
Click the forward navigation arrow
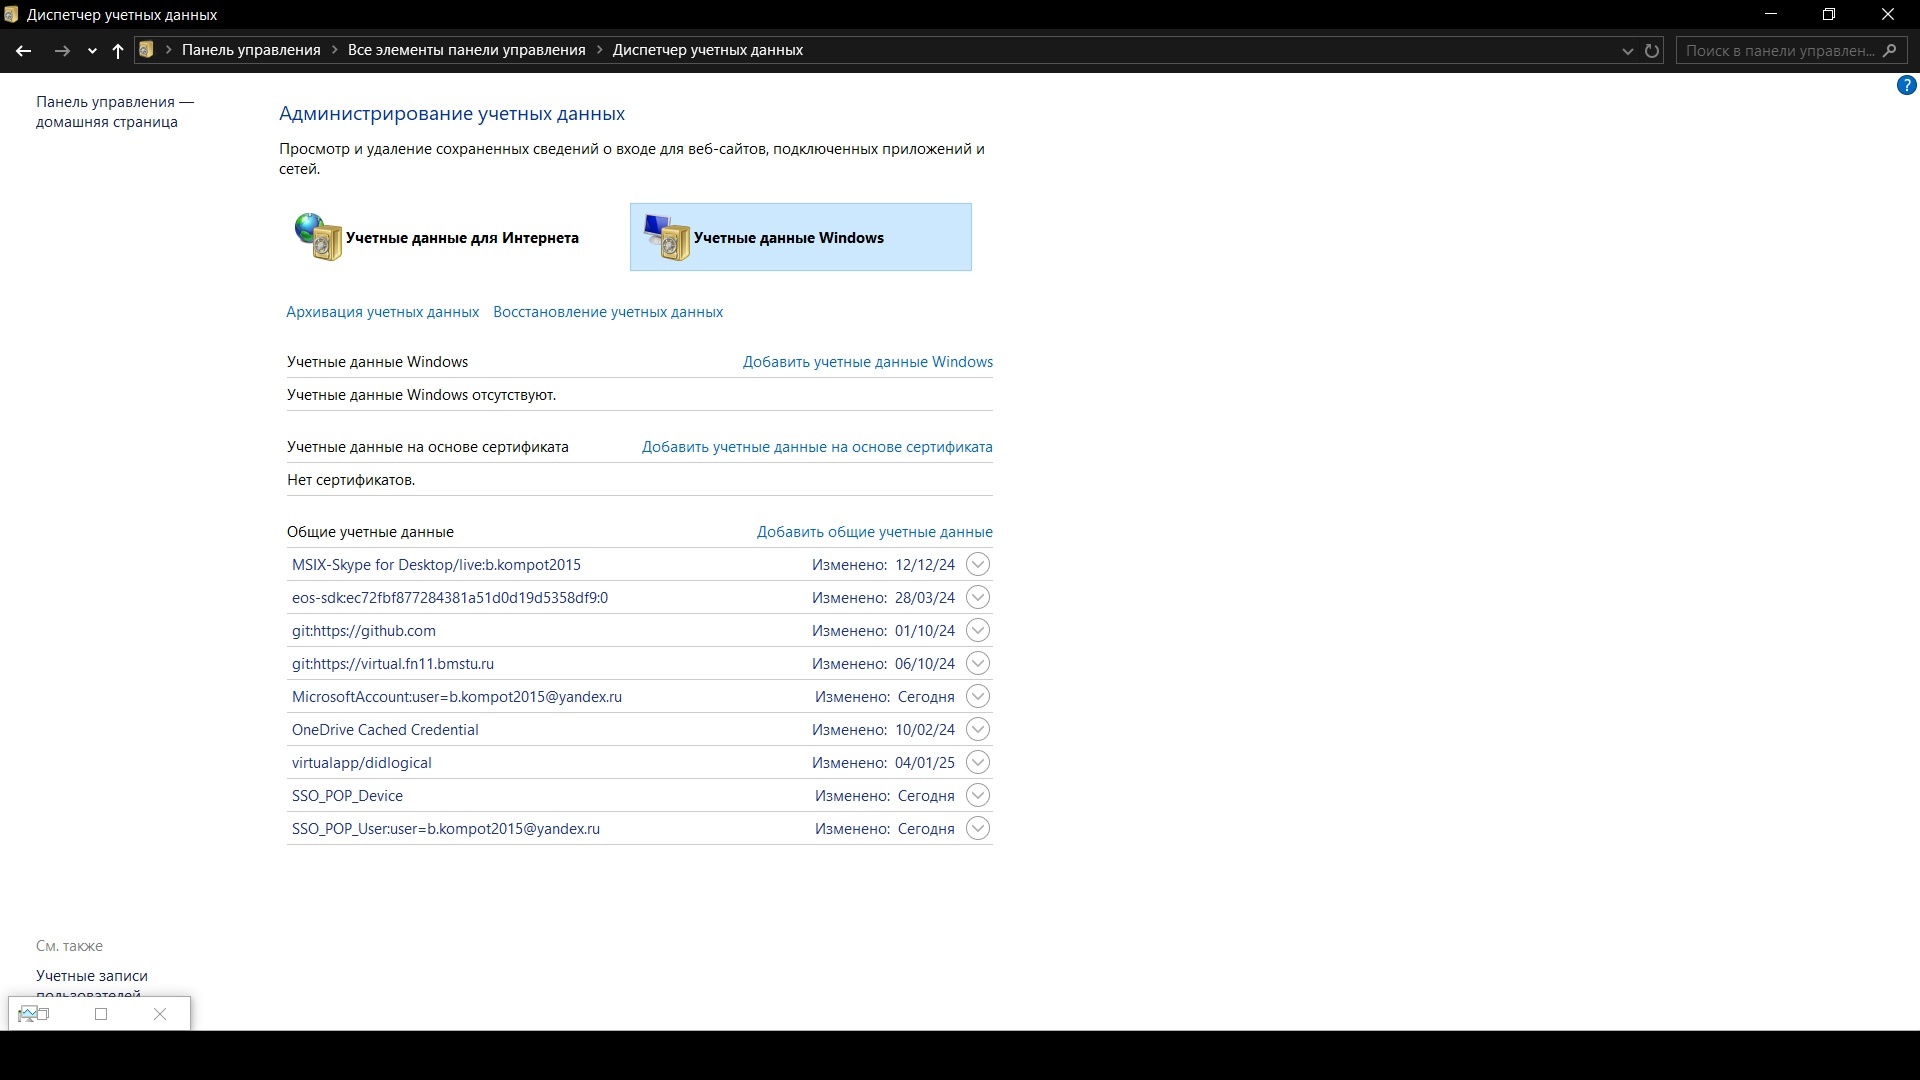[x=62, y=50]
